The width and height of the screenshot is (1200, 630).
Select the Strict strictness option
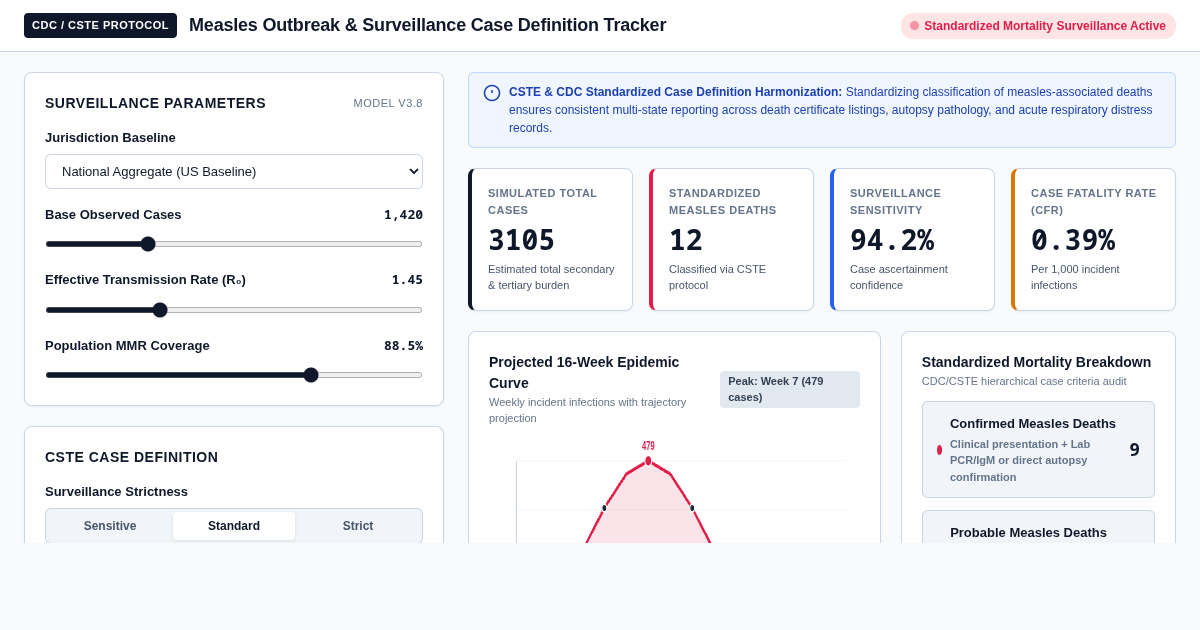point(358,526)
